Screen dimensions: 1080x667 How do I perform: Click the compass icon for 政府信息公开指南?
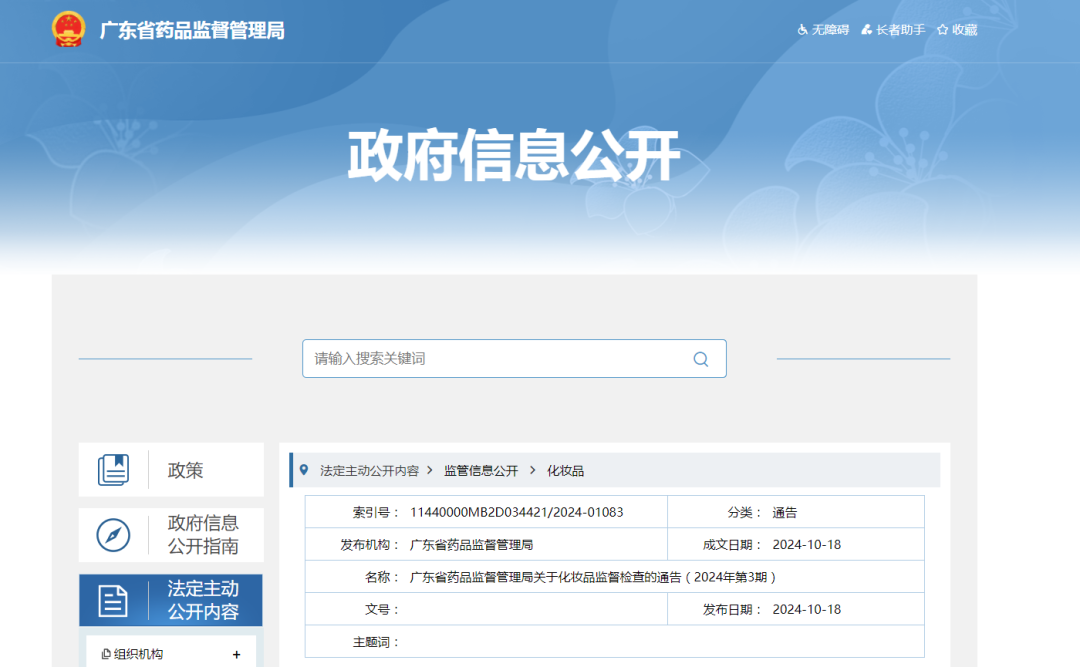114,535
